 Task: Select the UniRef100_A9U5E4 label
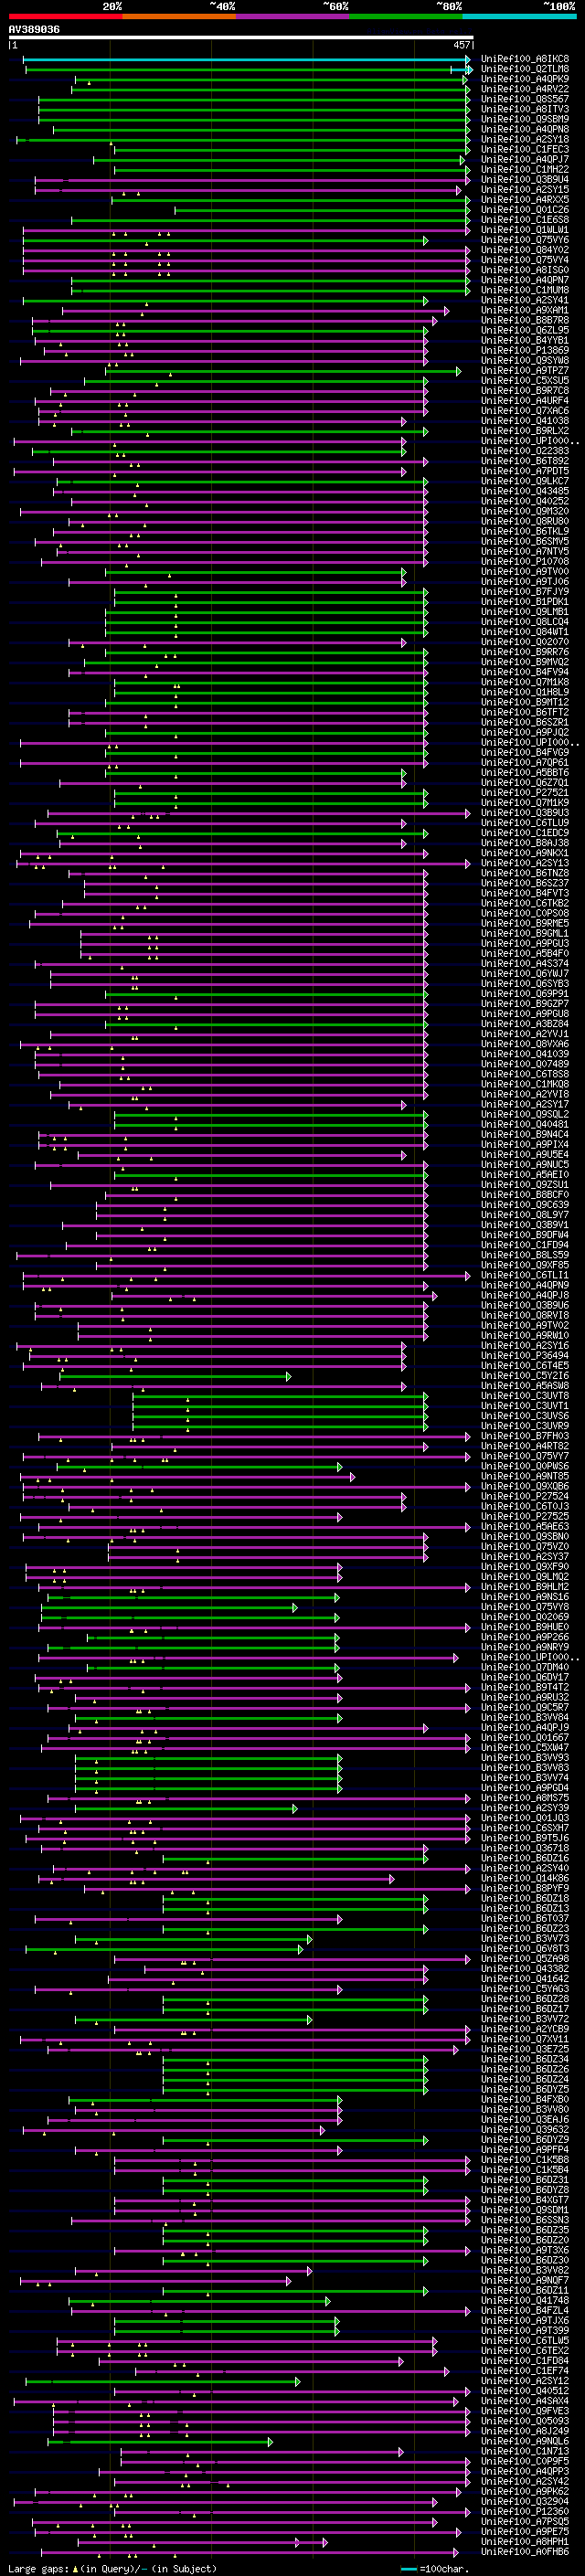(525, 1155)
